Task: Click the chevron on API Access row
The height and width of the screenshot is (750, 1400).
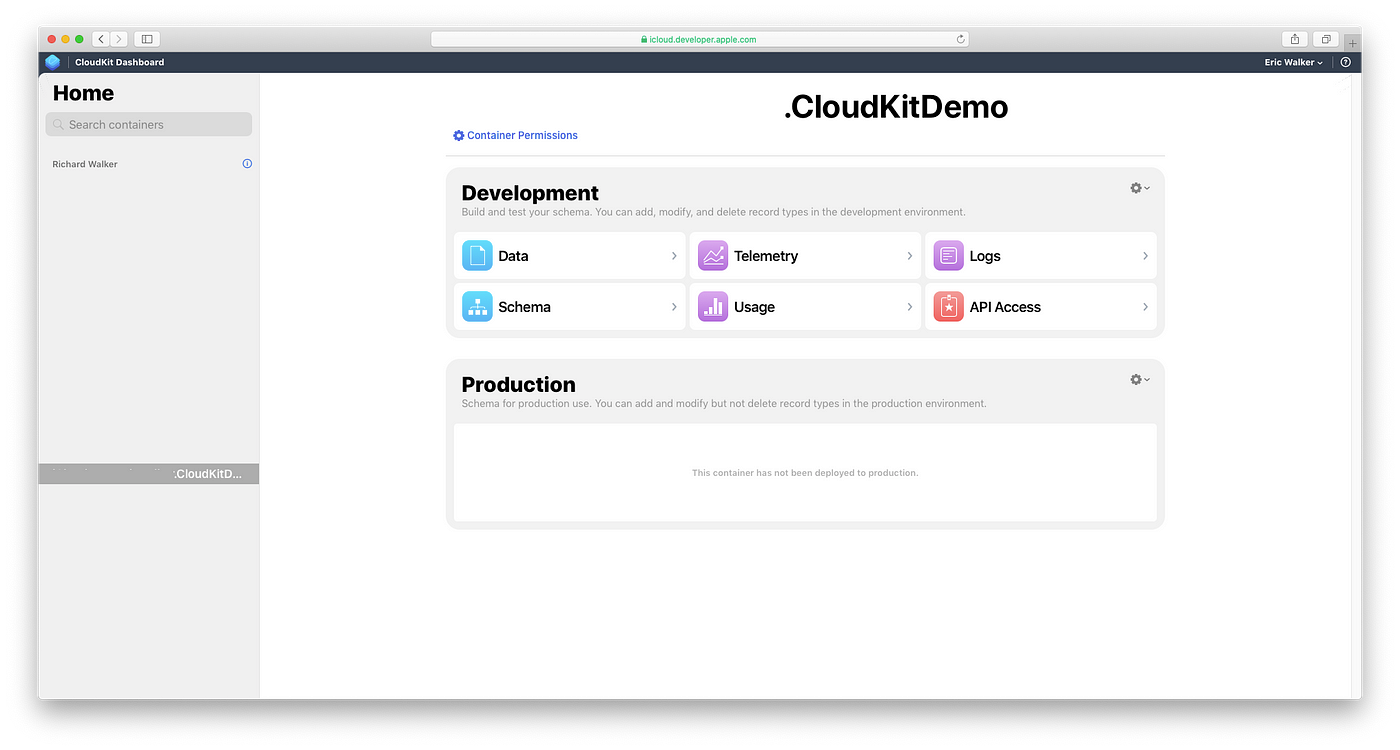Action: pyautogui.click(x=1145, y=307)
